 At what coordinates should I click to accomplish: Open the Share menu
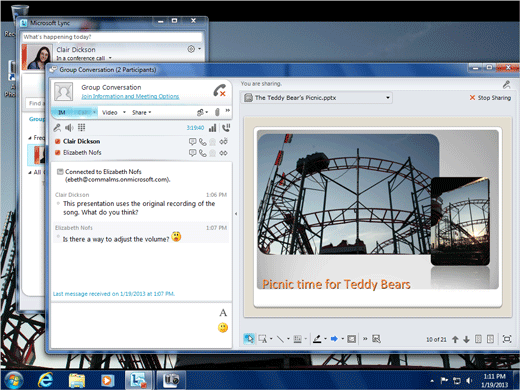pyautogui.click(x=142, y=112)
